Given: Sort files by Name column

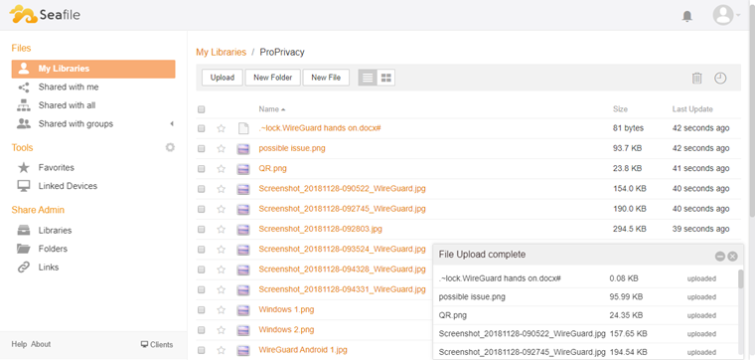Looking at the screenshot, I should click(272, 109).
